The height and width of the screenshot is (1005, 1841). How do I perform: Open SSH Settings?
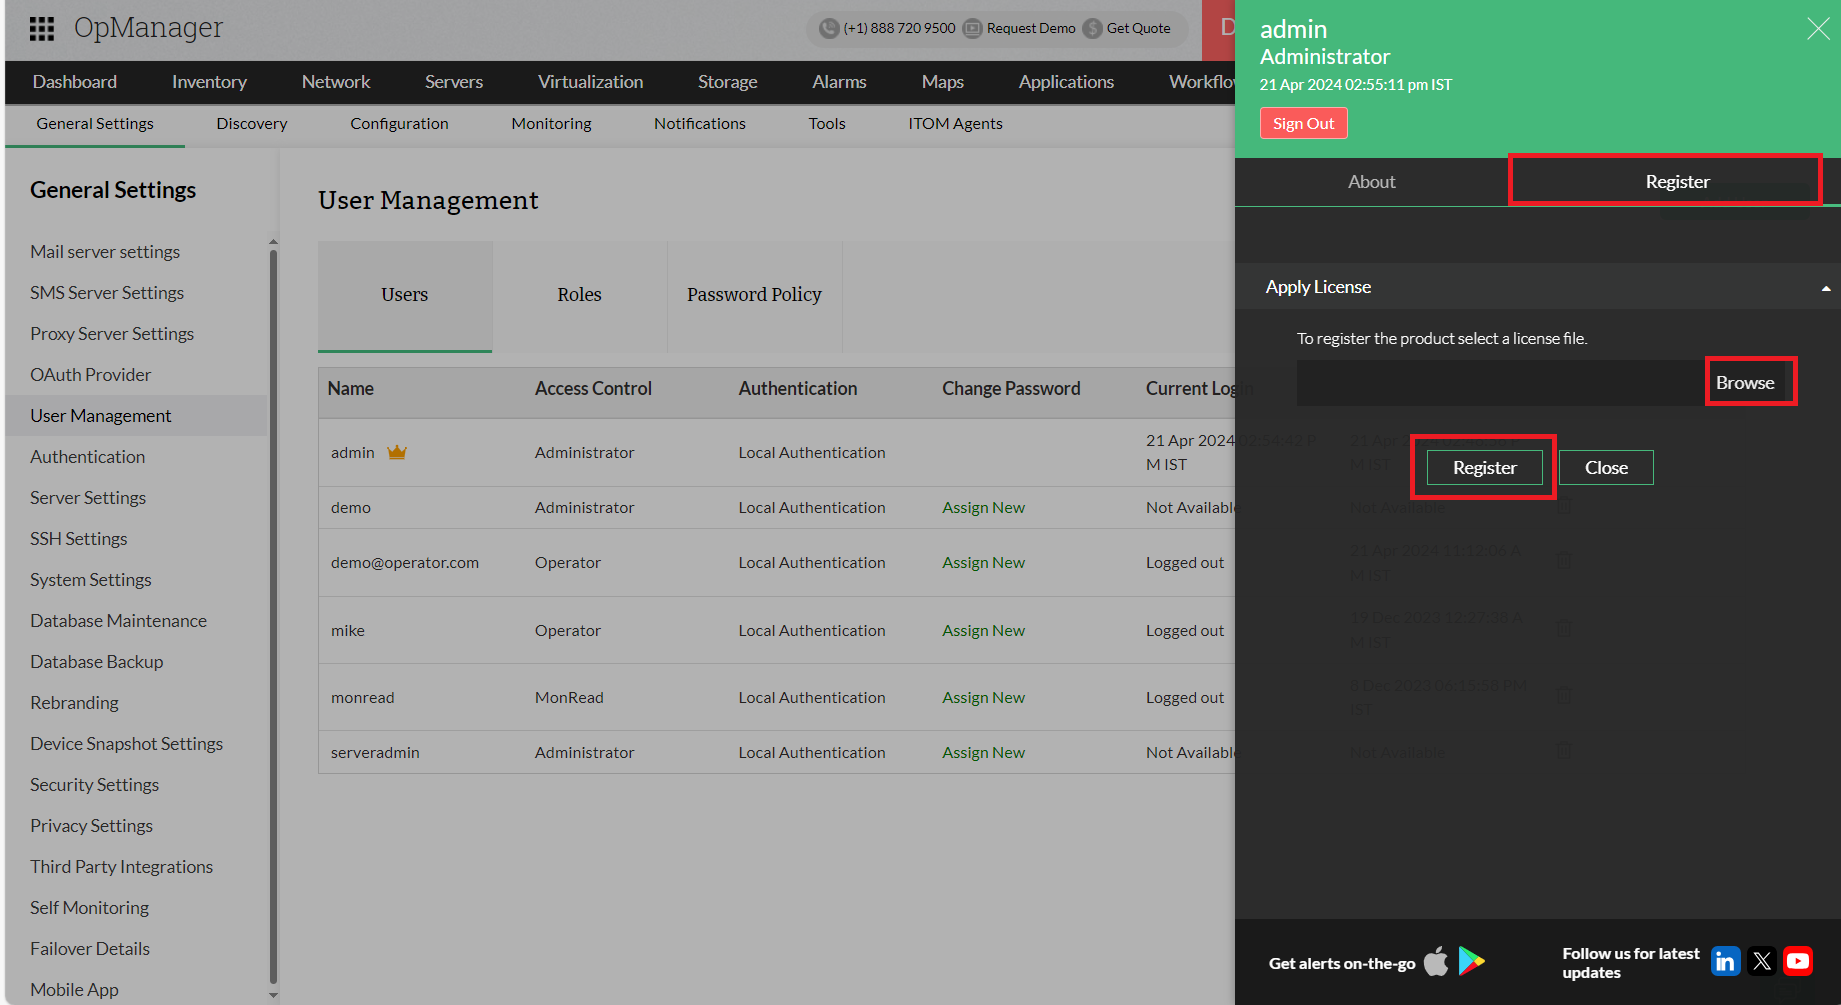(79, 539)
